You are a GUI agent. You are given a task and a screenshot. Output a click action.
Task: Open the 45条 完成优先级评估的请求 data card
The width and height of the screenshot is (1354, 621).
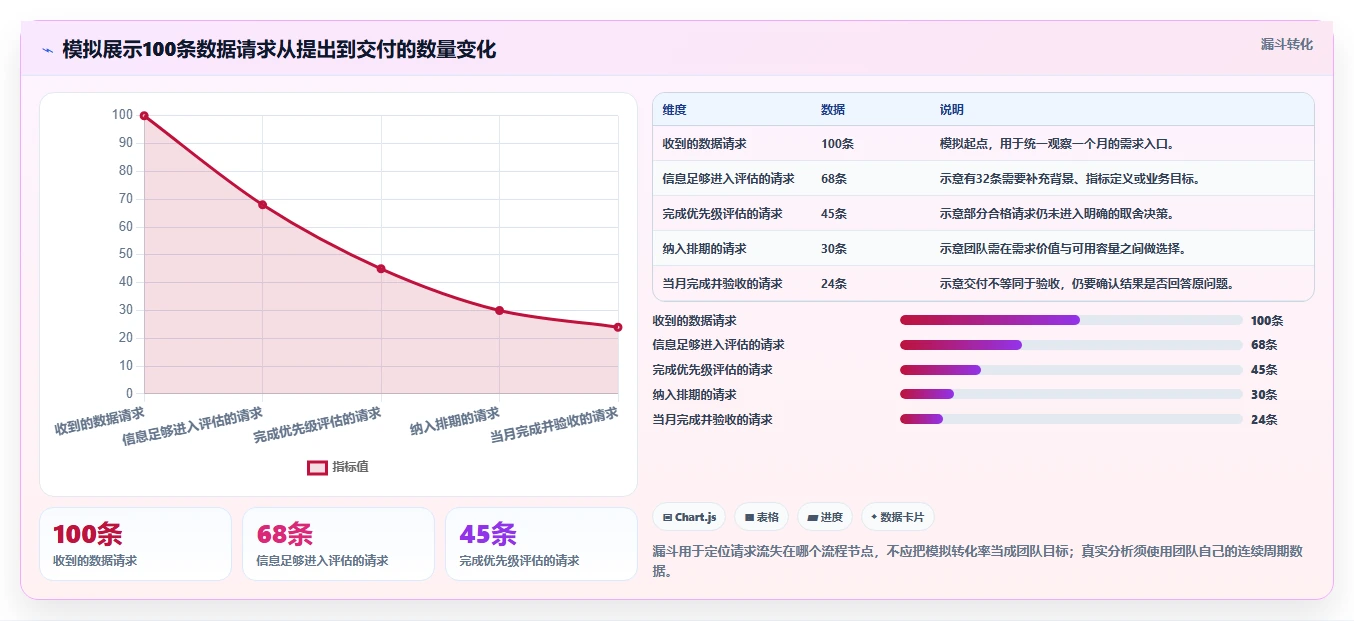541,544
